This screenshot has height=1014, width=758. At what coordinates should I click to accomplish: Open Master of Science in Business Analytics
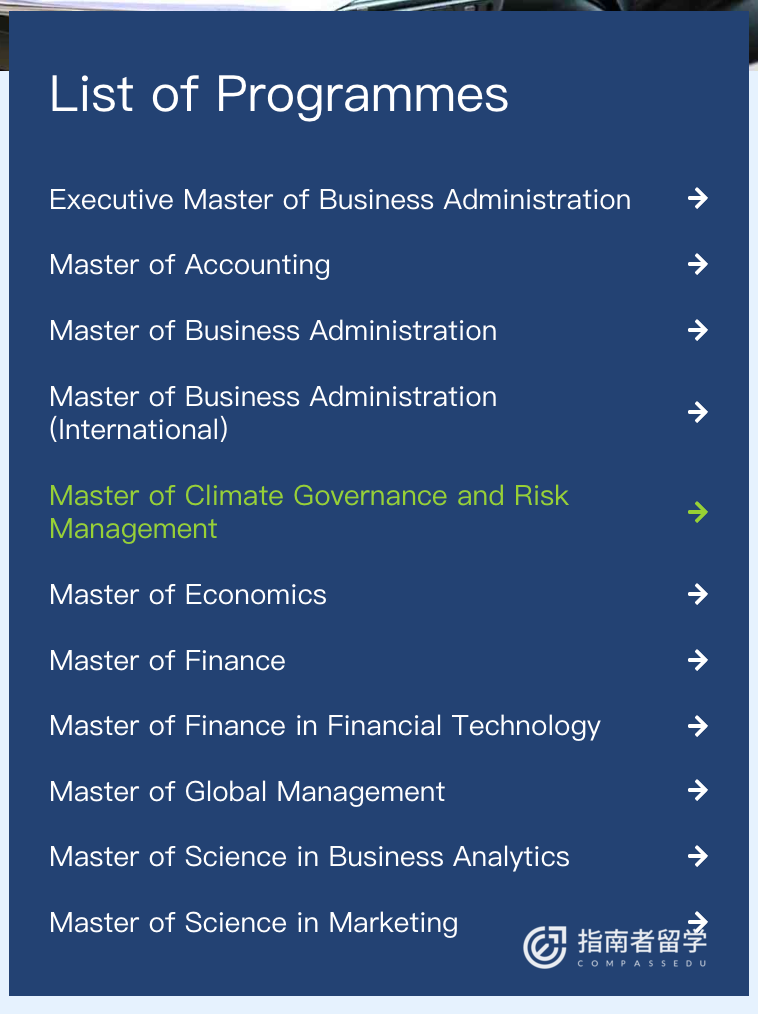pos(310,857)
